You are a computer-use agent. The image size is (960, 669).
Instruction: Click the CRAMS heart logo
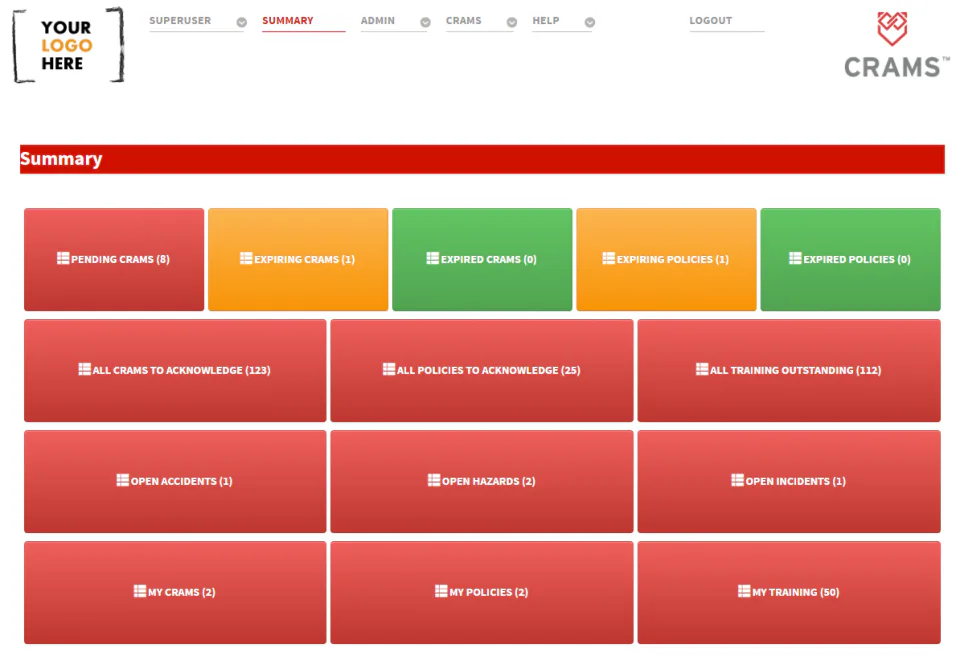(892, 28)
